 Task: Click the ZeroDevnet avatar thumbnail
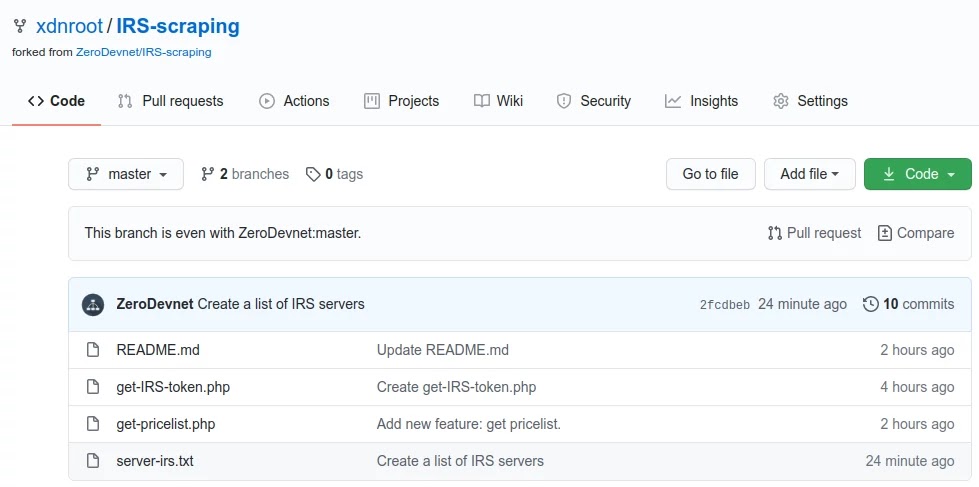tap(93, 305)
